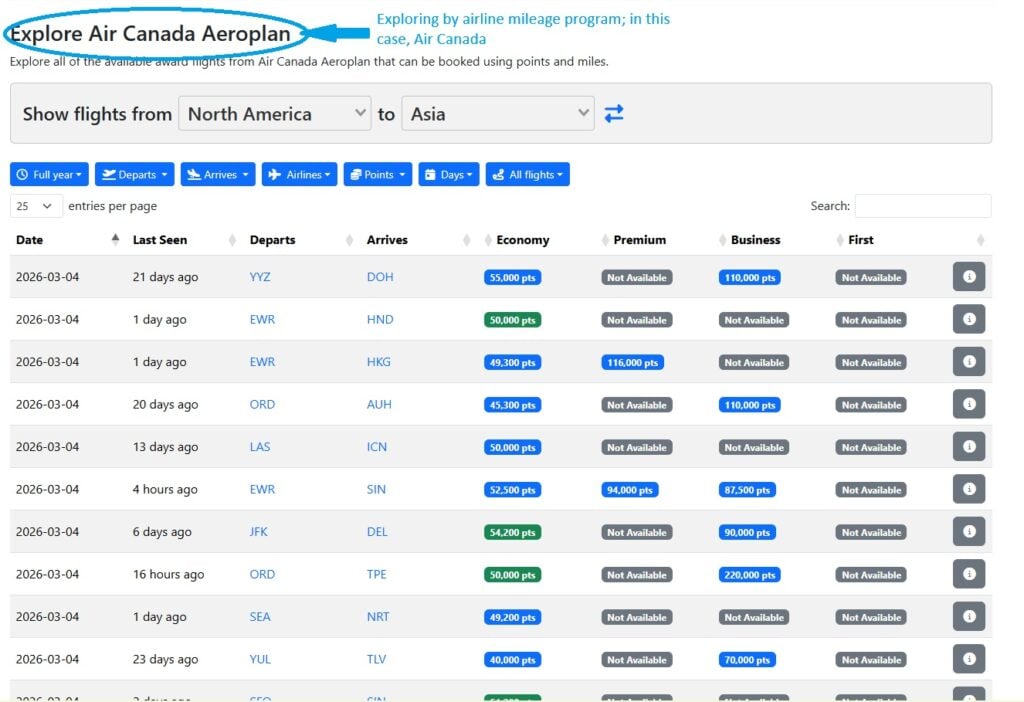Viewport: 1024px width, 702px height.
Task: Click the '16 hours ago' last seen cell
Action: pos(168,574)
